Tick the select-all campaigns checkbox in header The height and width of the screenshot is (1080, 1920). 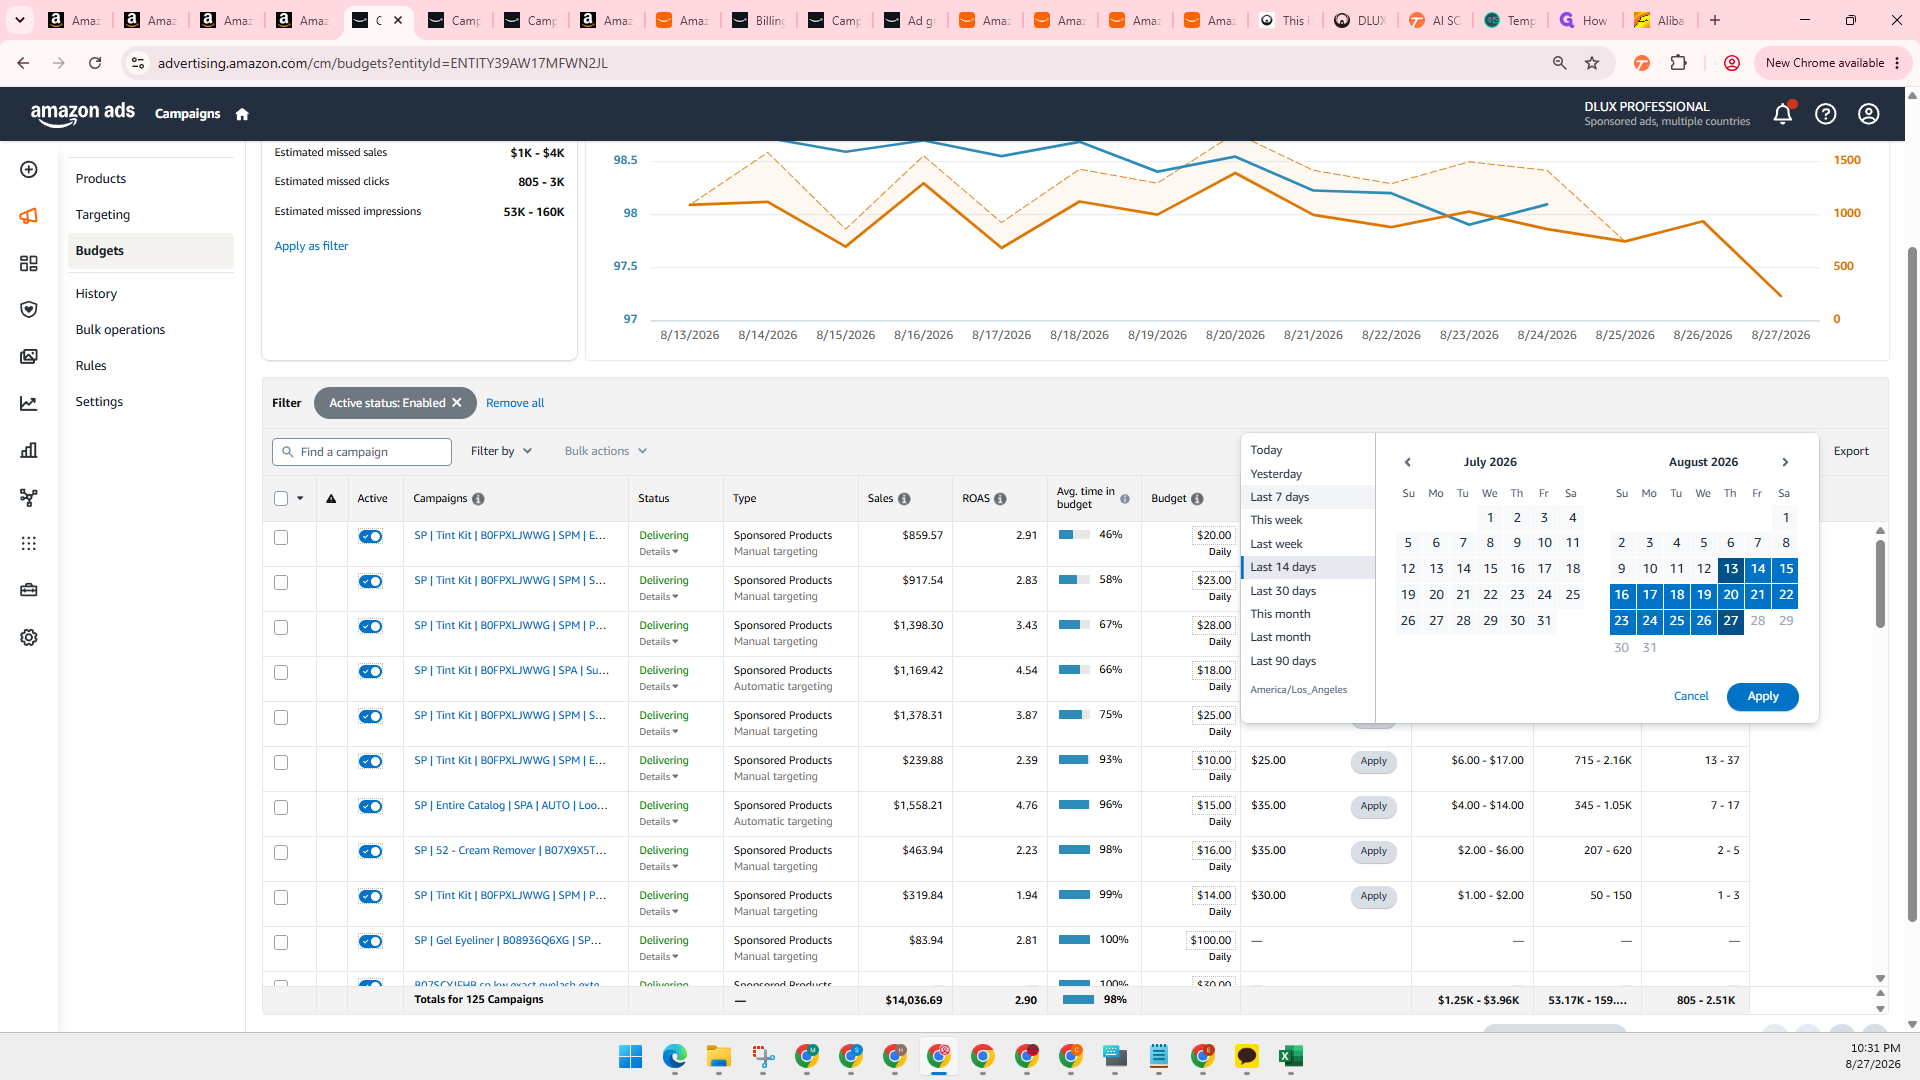(281, 499)
